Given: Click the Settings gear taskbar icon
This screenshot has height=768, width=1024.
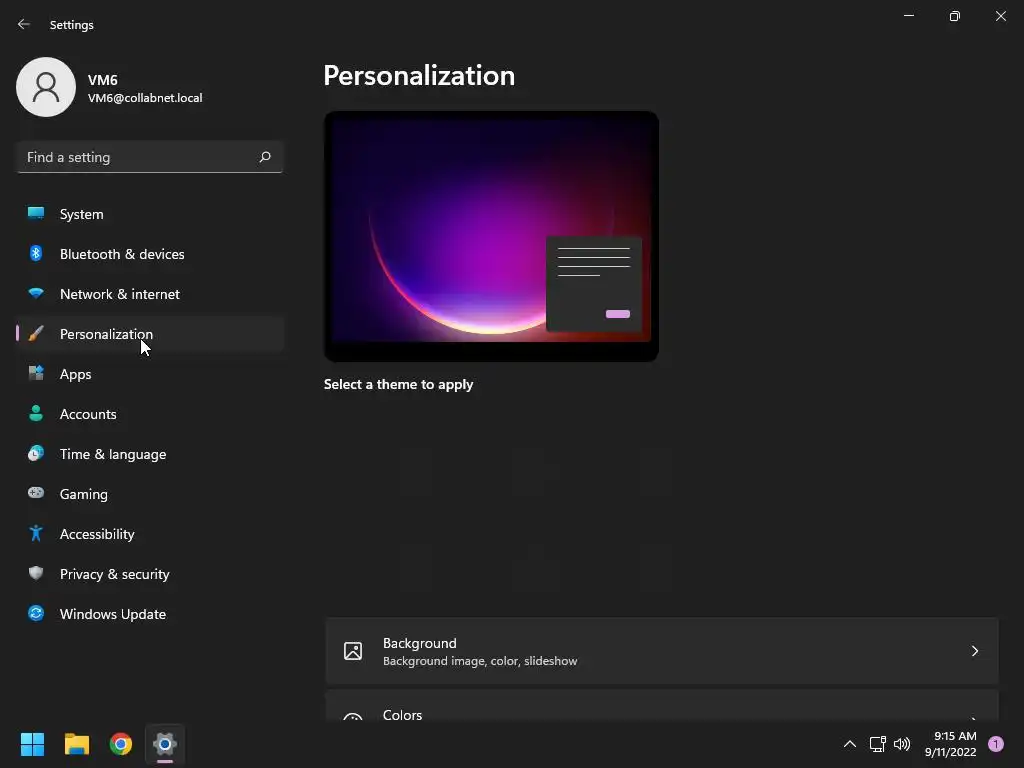Looking at the screenshot, I should (x=165, y=744).
